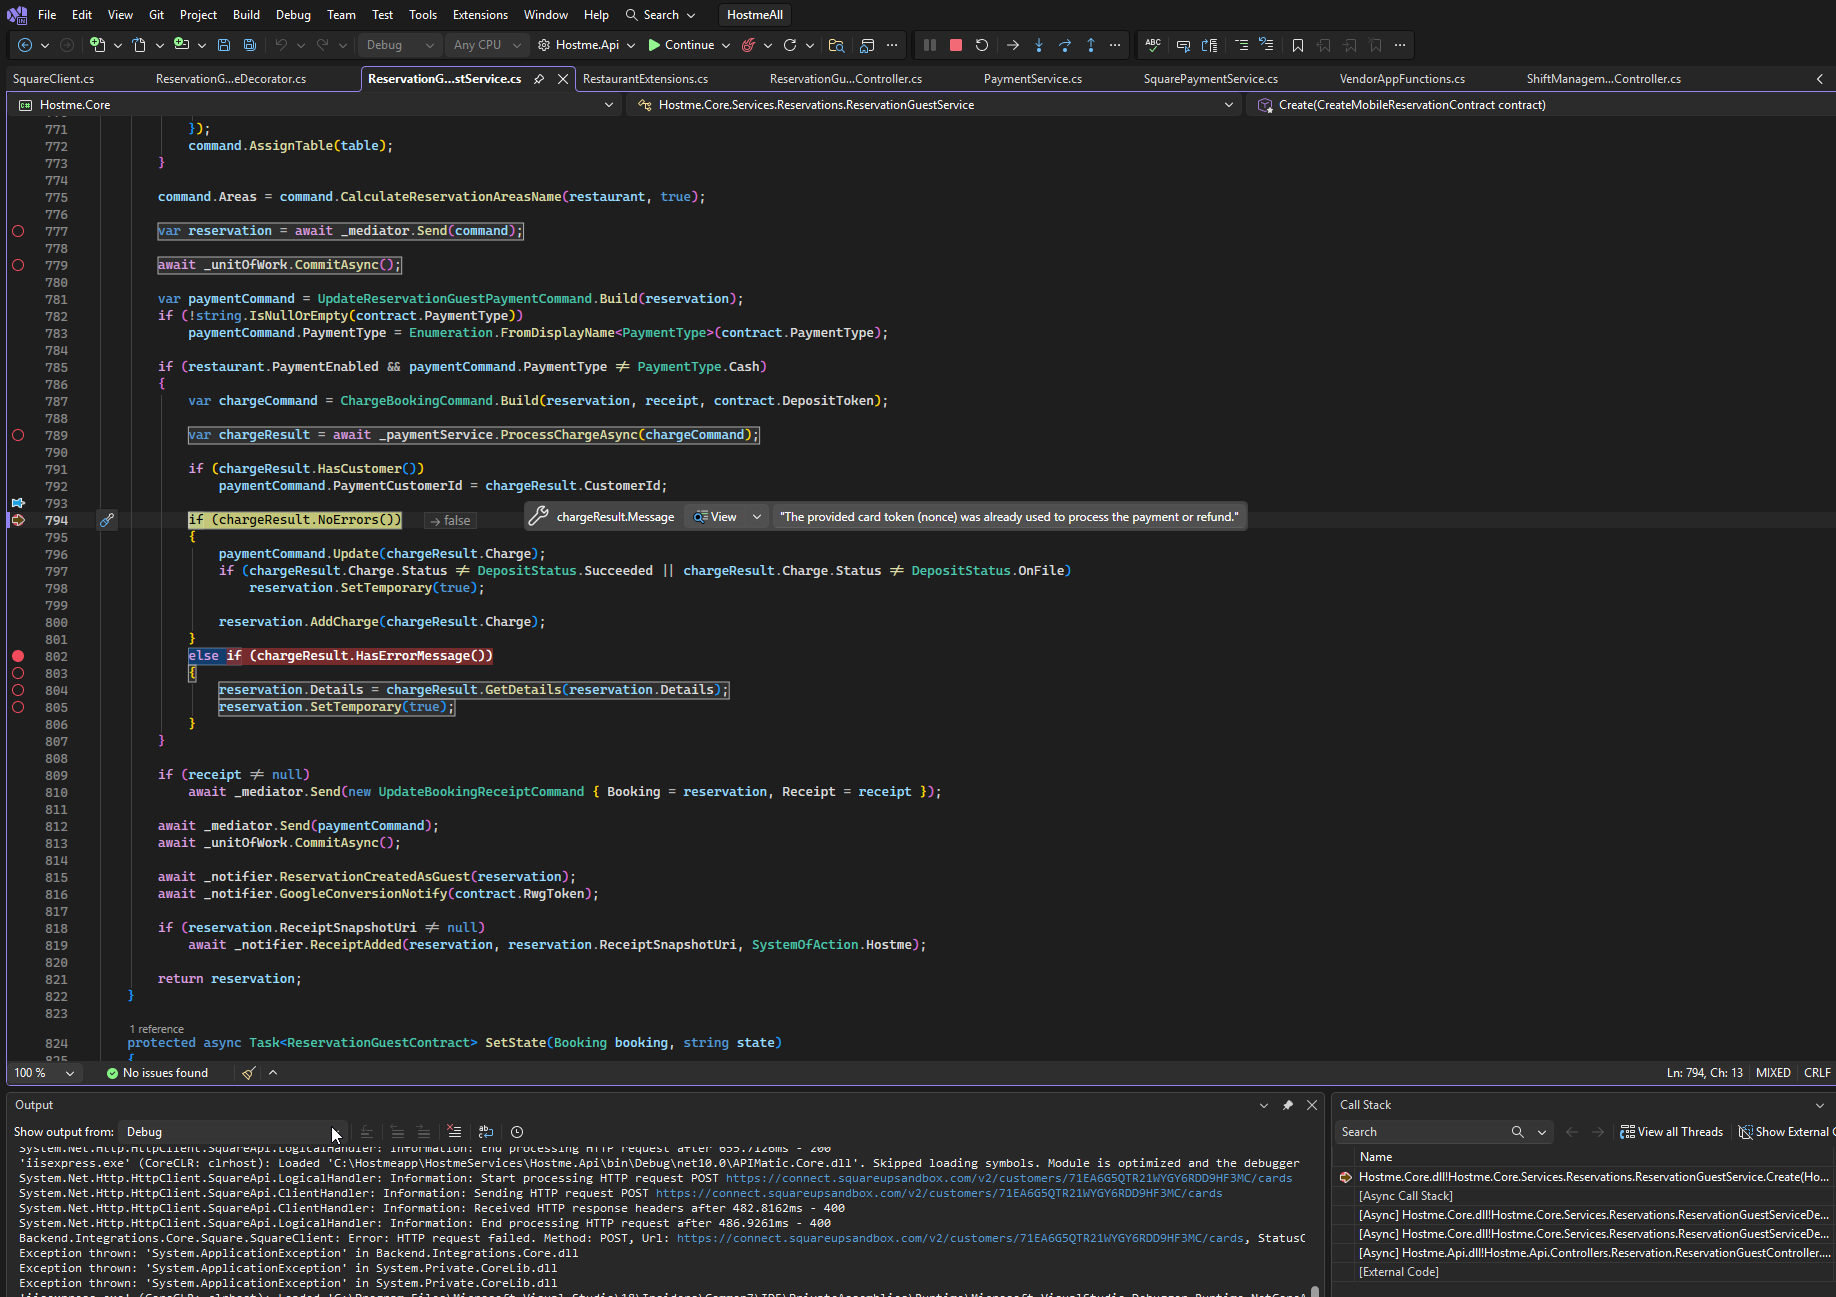This screenshot has width=1836, height=1297.
Task: Open the Show output from Debug dropdown
Action: [x=232, y=1132]
